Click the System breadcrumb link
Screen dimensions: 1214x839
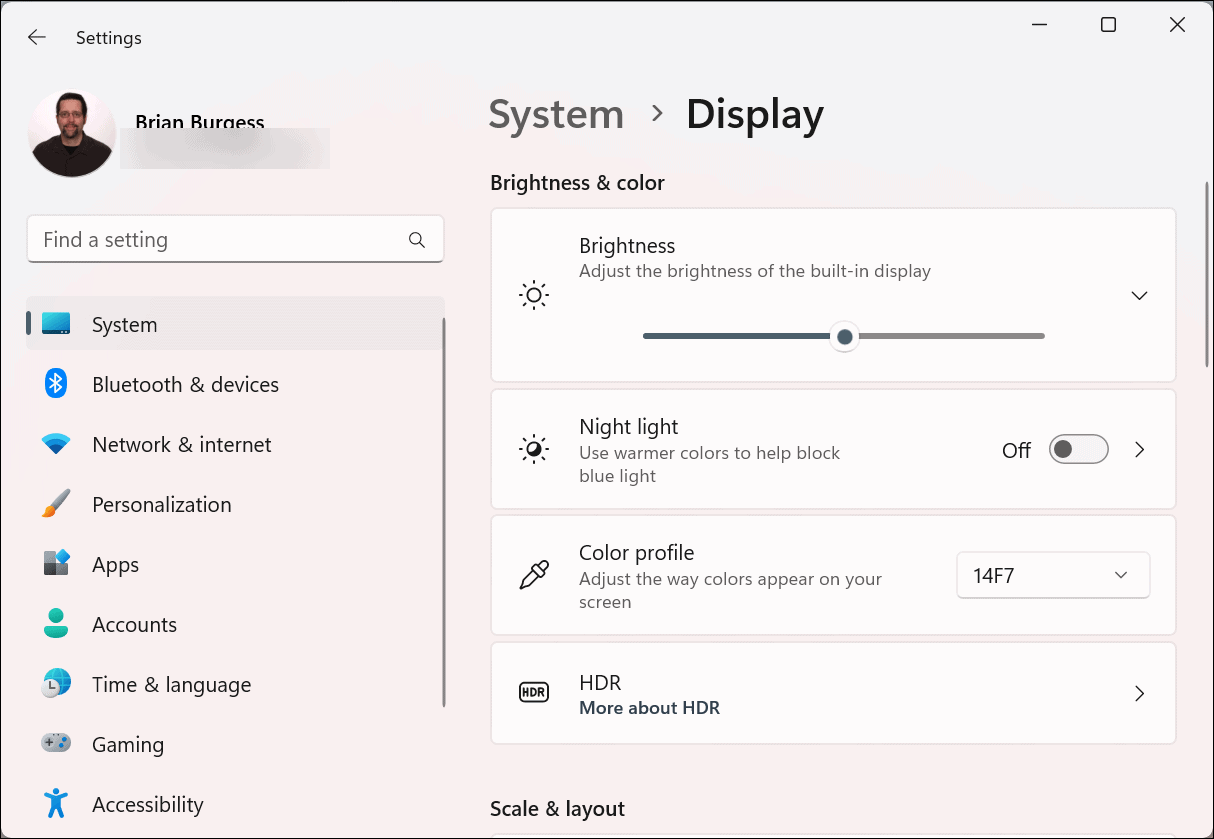pyautogui.click(x=556, y=114)
